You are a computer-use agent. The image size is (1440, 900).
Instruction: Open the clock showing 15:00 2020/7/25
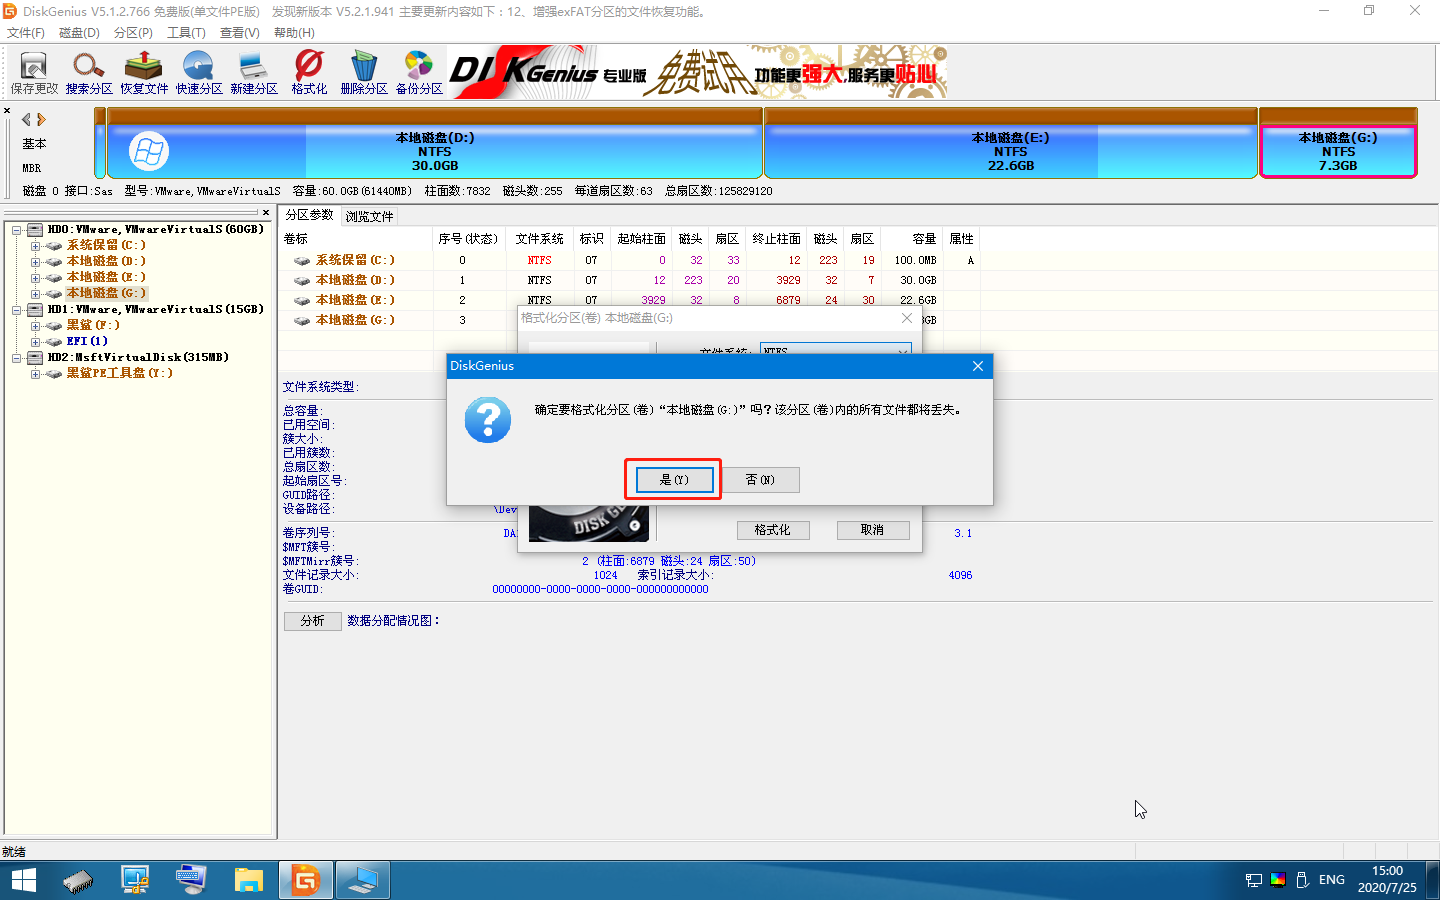[1387, 879]
